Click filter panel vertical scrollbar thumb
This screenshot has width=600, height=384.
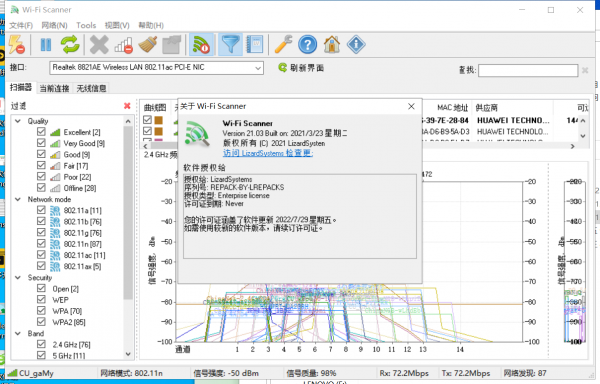[x=128, y=212]
